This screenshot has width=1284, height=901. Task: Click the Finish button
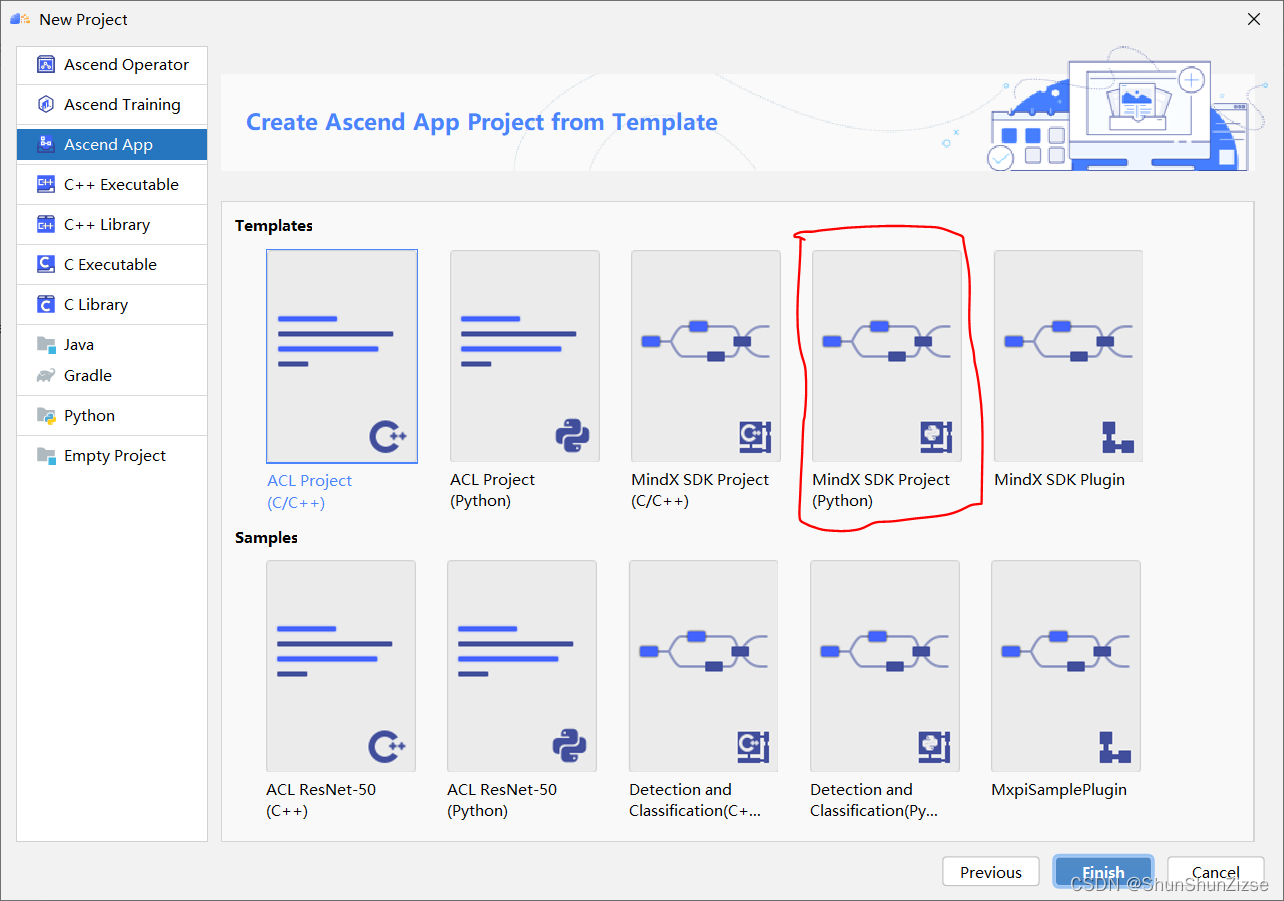[1103, 872]
